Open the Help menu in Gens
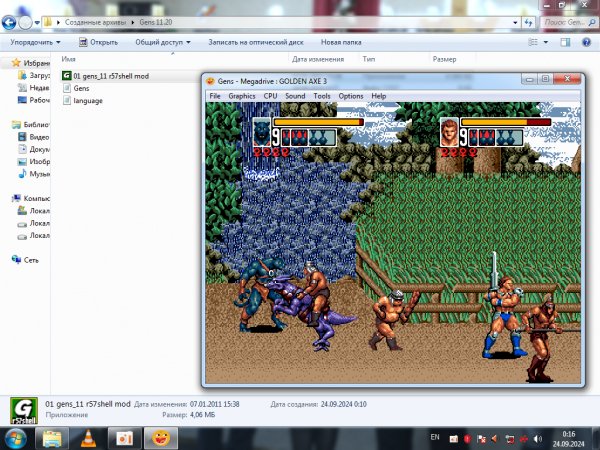Screen dimensions: 600x450 (378, 96)
